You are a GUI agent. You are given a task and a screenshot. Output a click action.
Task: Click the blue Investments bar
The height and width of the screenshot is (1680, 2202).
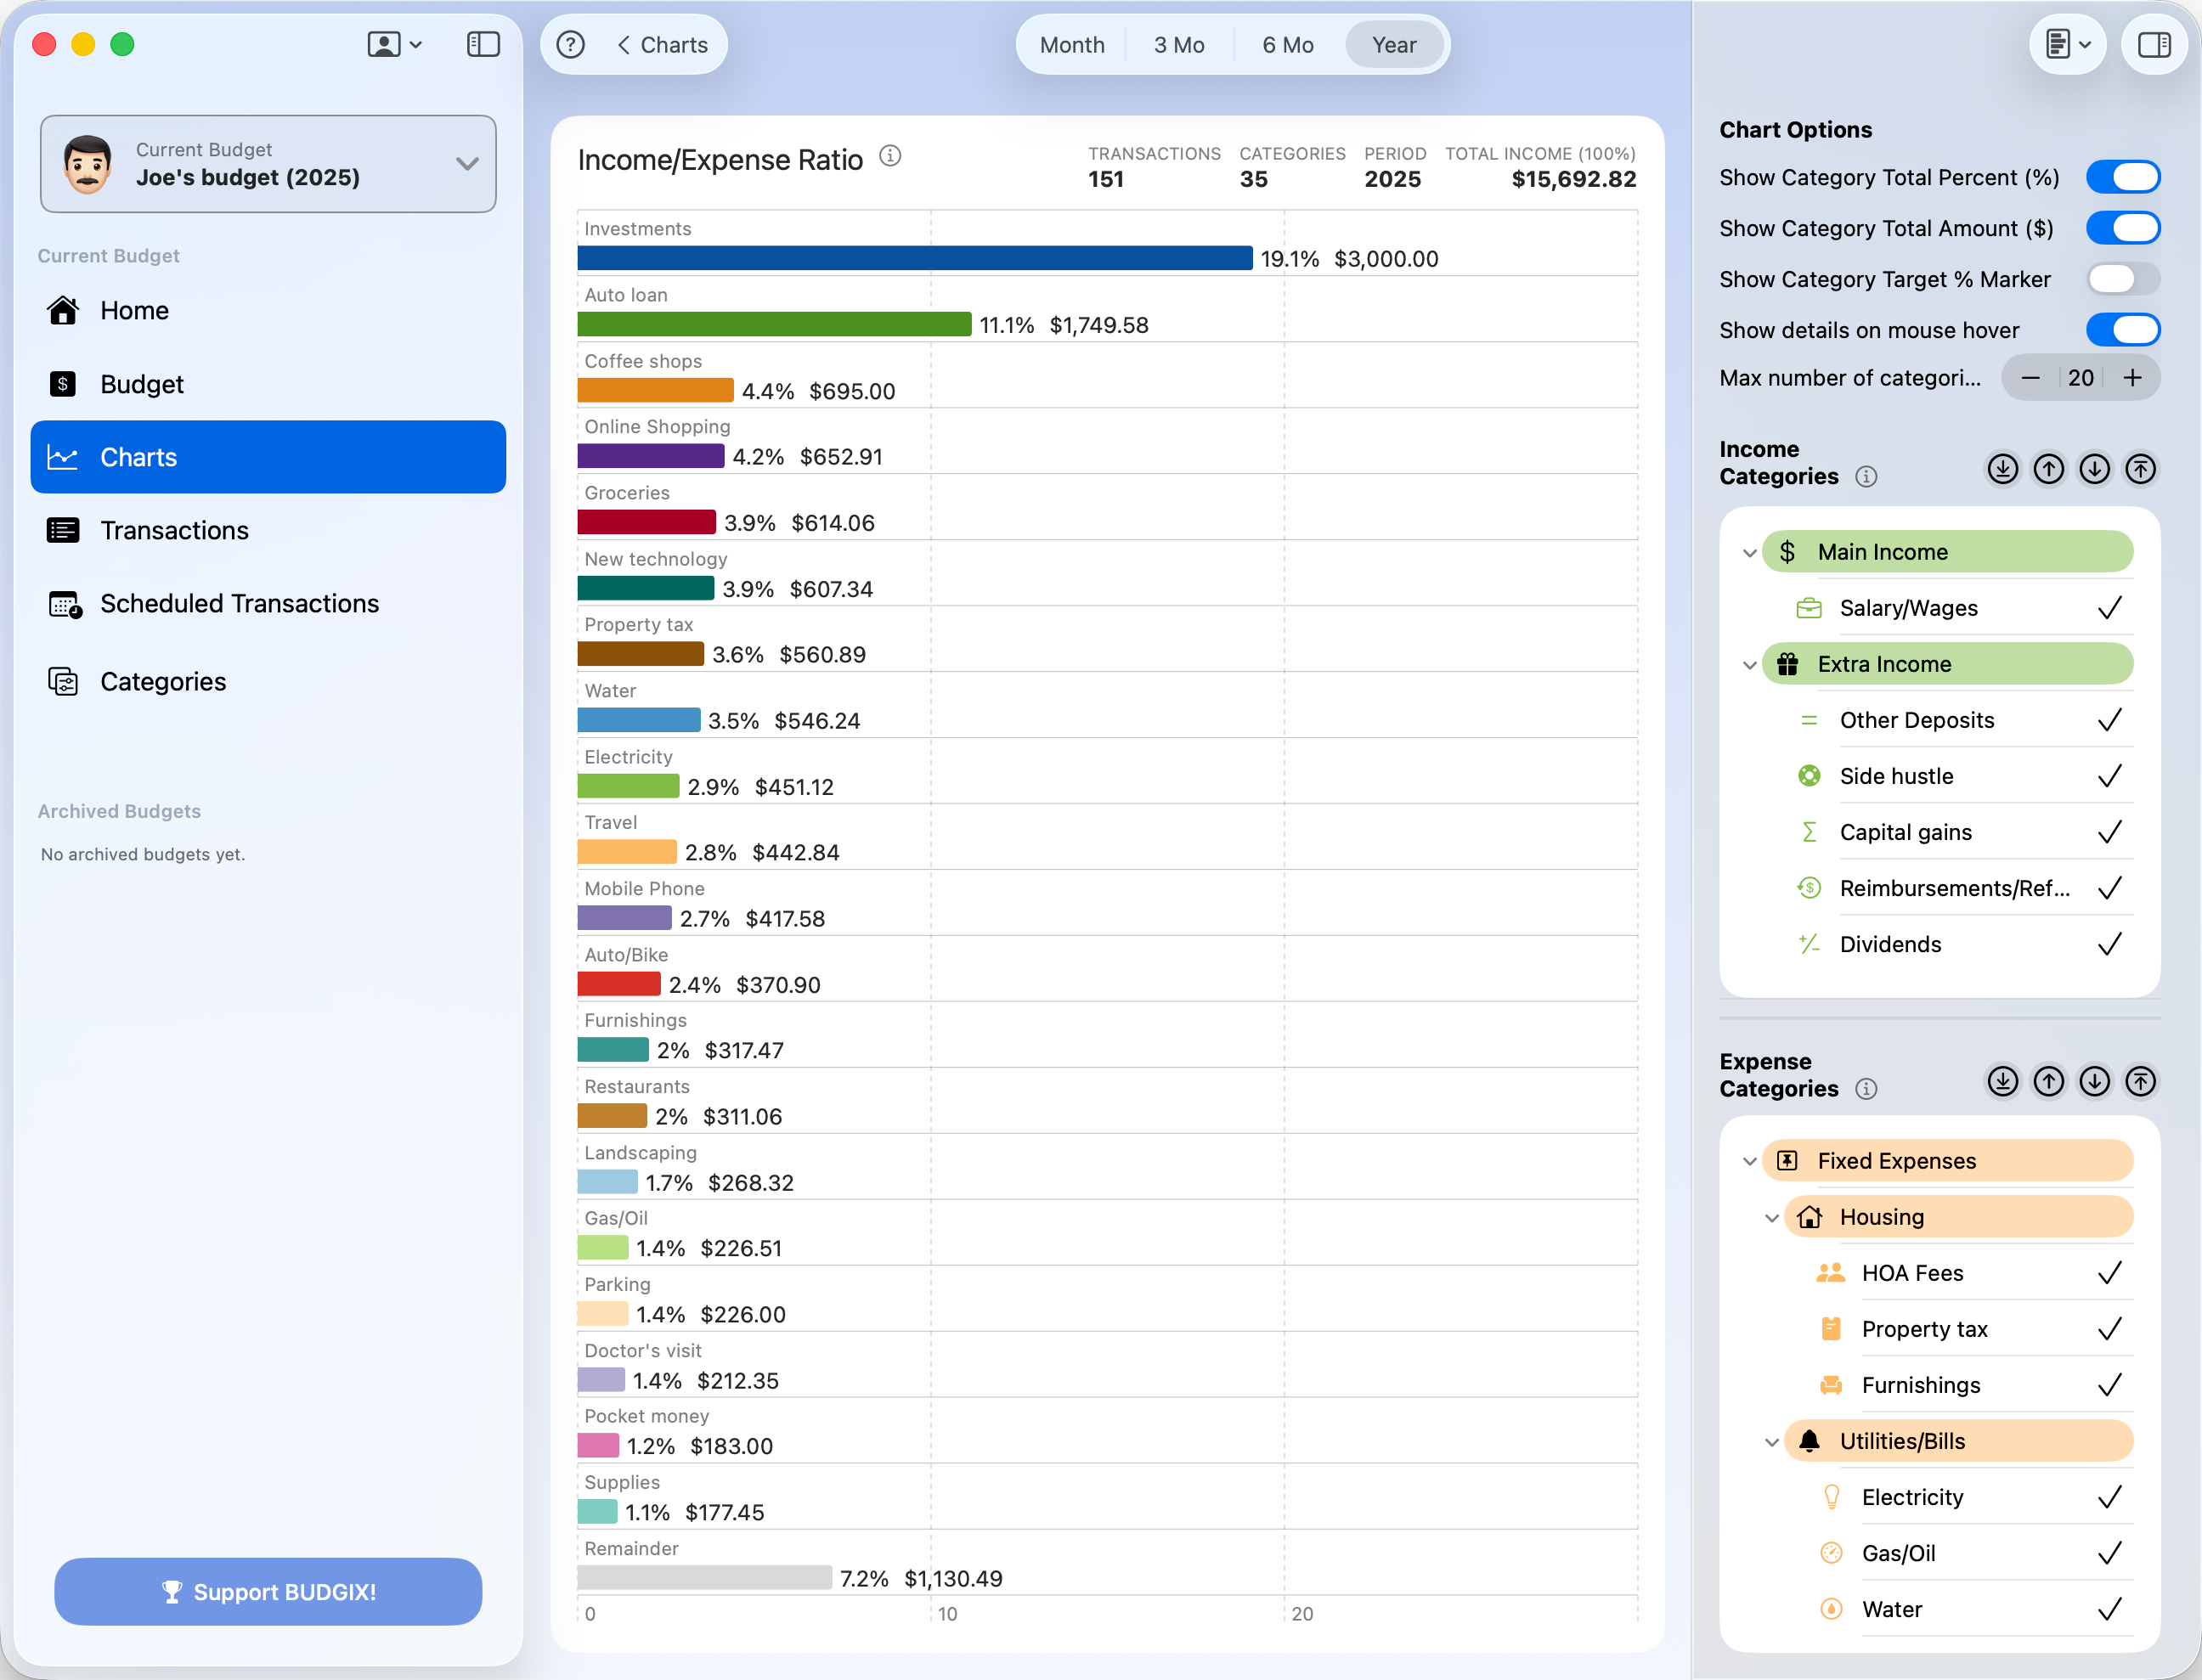pyautogui.click(x=914, y=259)
